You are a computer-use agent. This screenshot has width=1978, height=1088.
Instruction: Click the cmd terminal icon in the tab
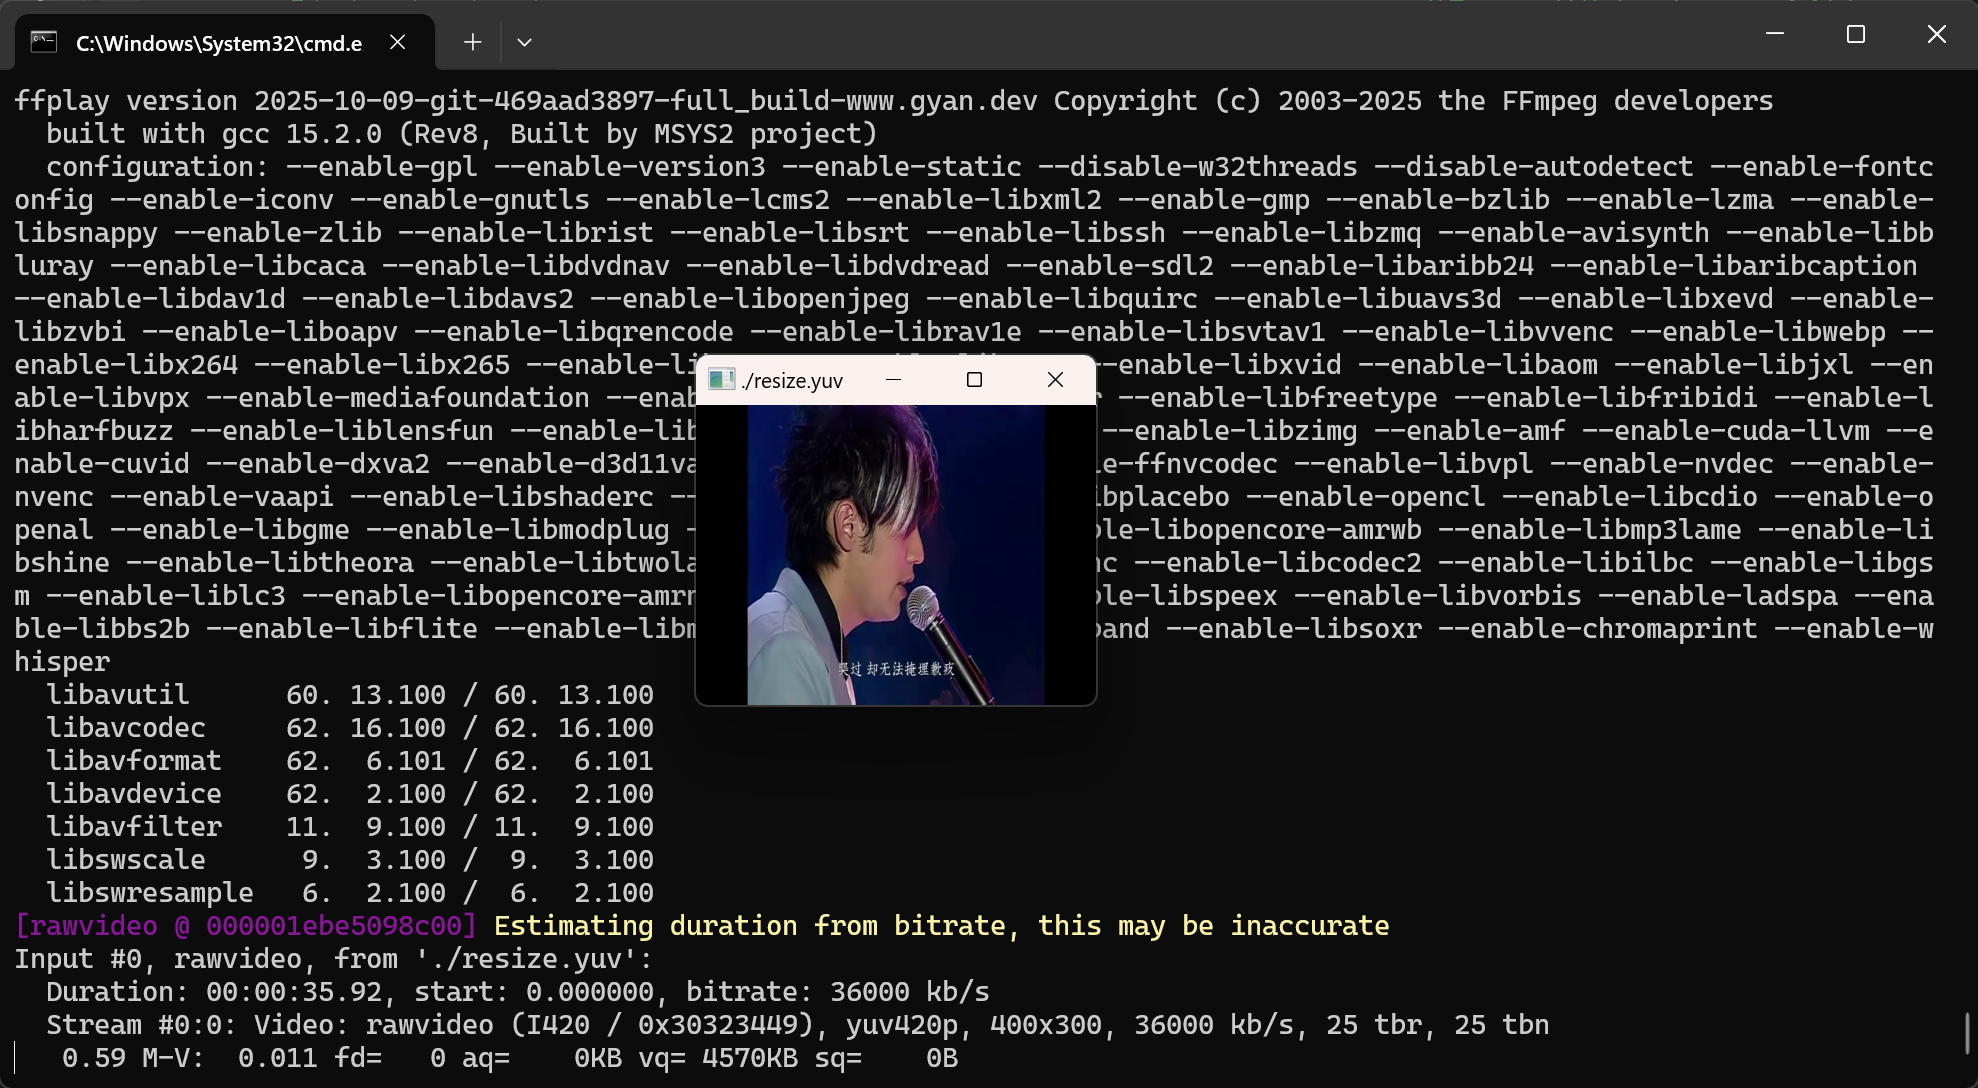pyautogui.click(x=44, y=42)
